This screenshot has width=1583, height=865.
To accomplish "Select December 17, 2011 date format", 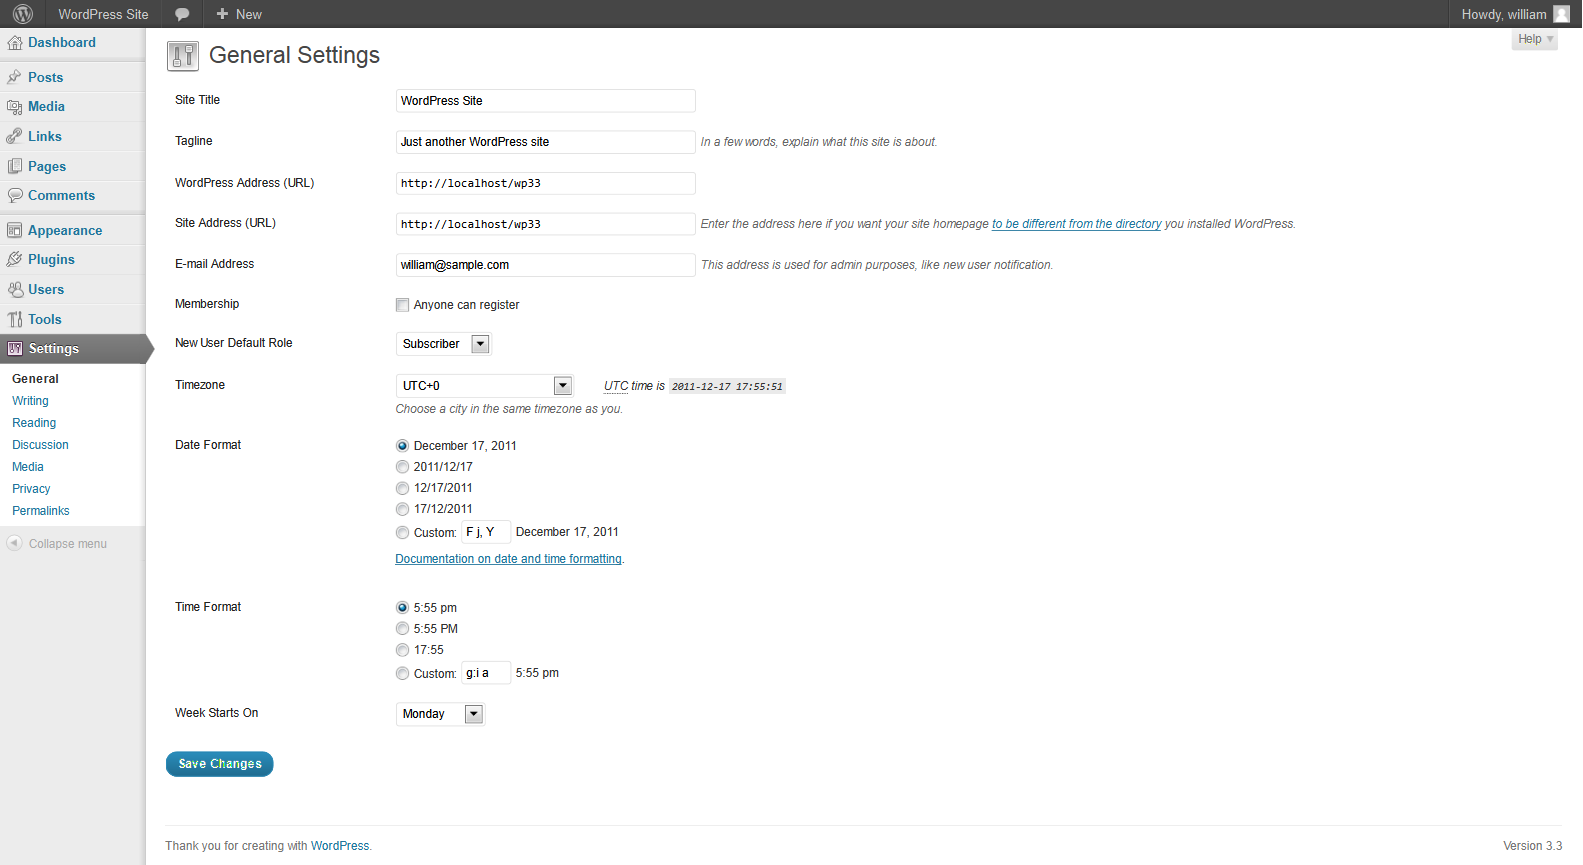I will 402,446.
